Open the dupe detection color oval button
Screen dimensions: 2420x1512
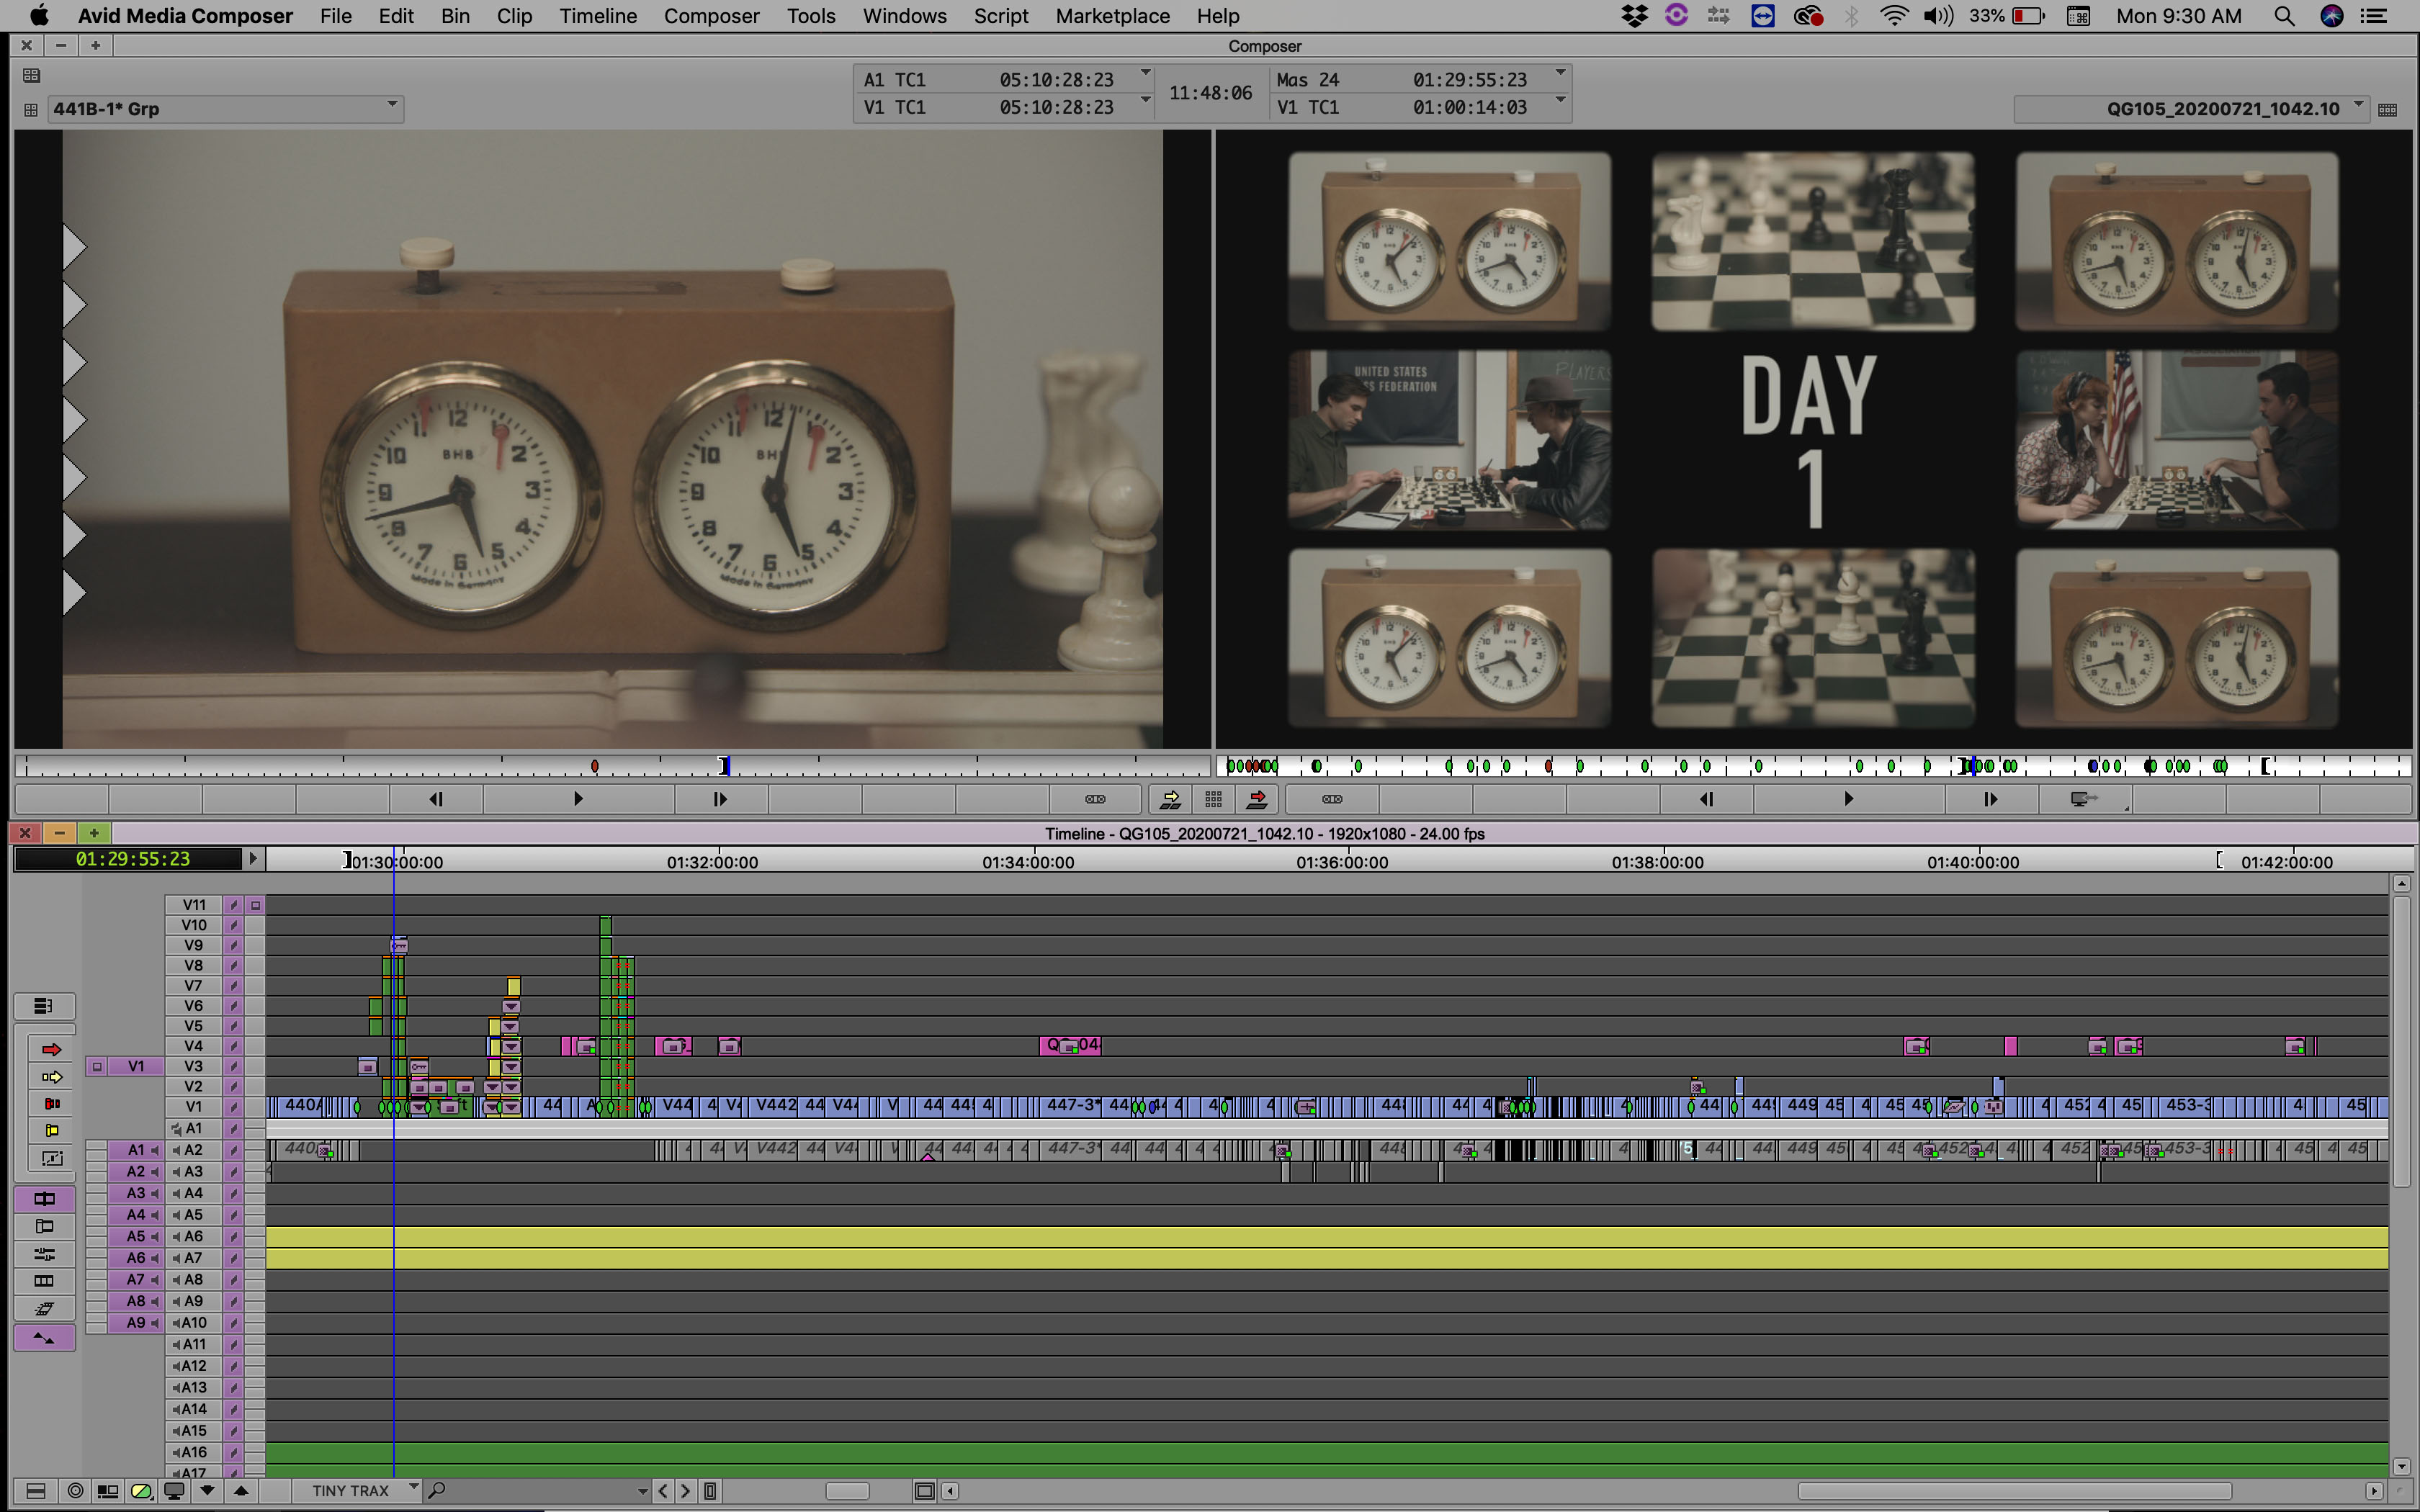coord(141,1490)
